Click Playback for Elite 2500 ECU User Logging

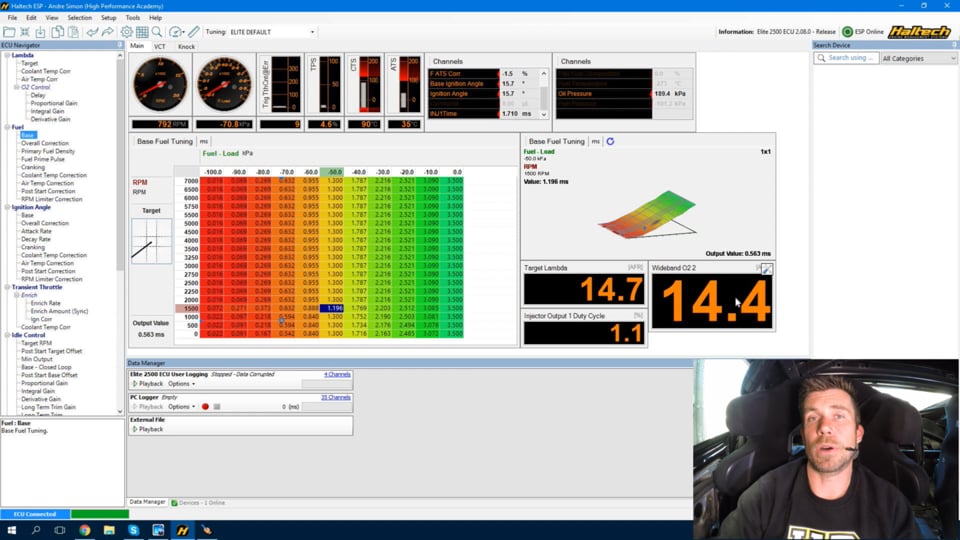(148, 384)
